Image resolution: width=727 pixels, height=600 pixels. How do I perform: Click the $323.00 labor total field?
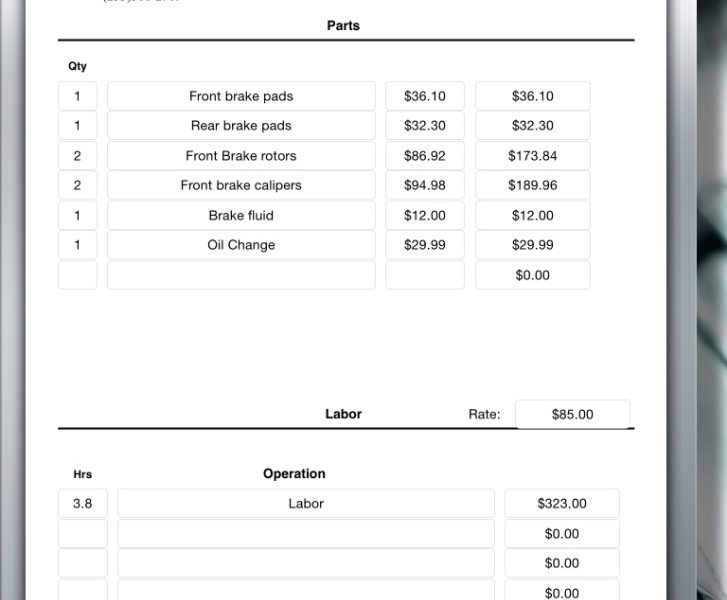[562, 504]
